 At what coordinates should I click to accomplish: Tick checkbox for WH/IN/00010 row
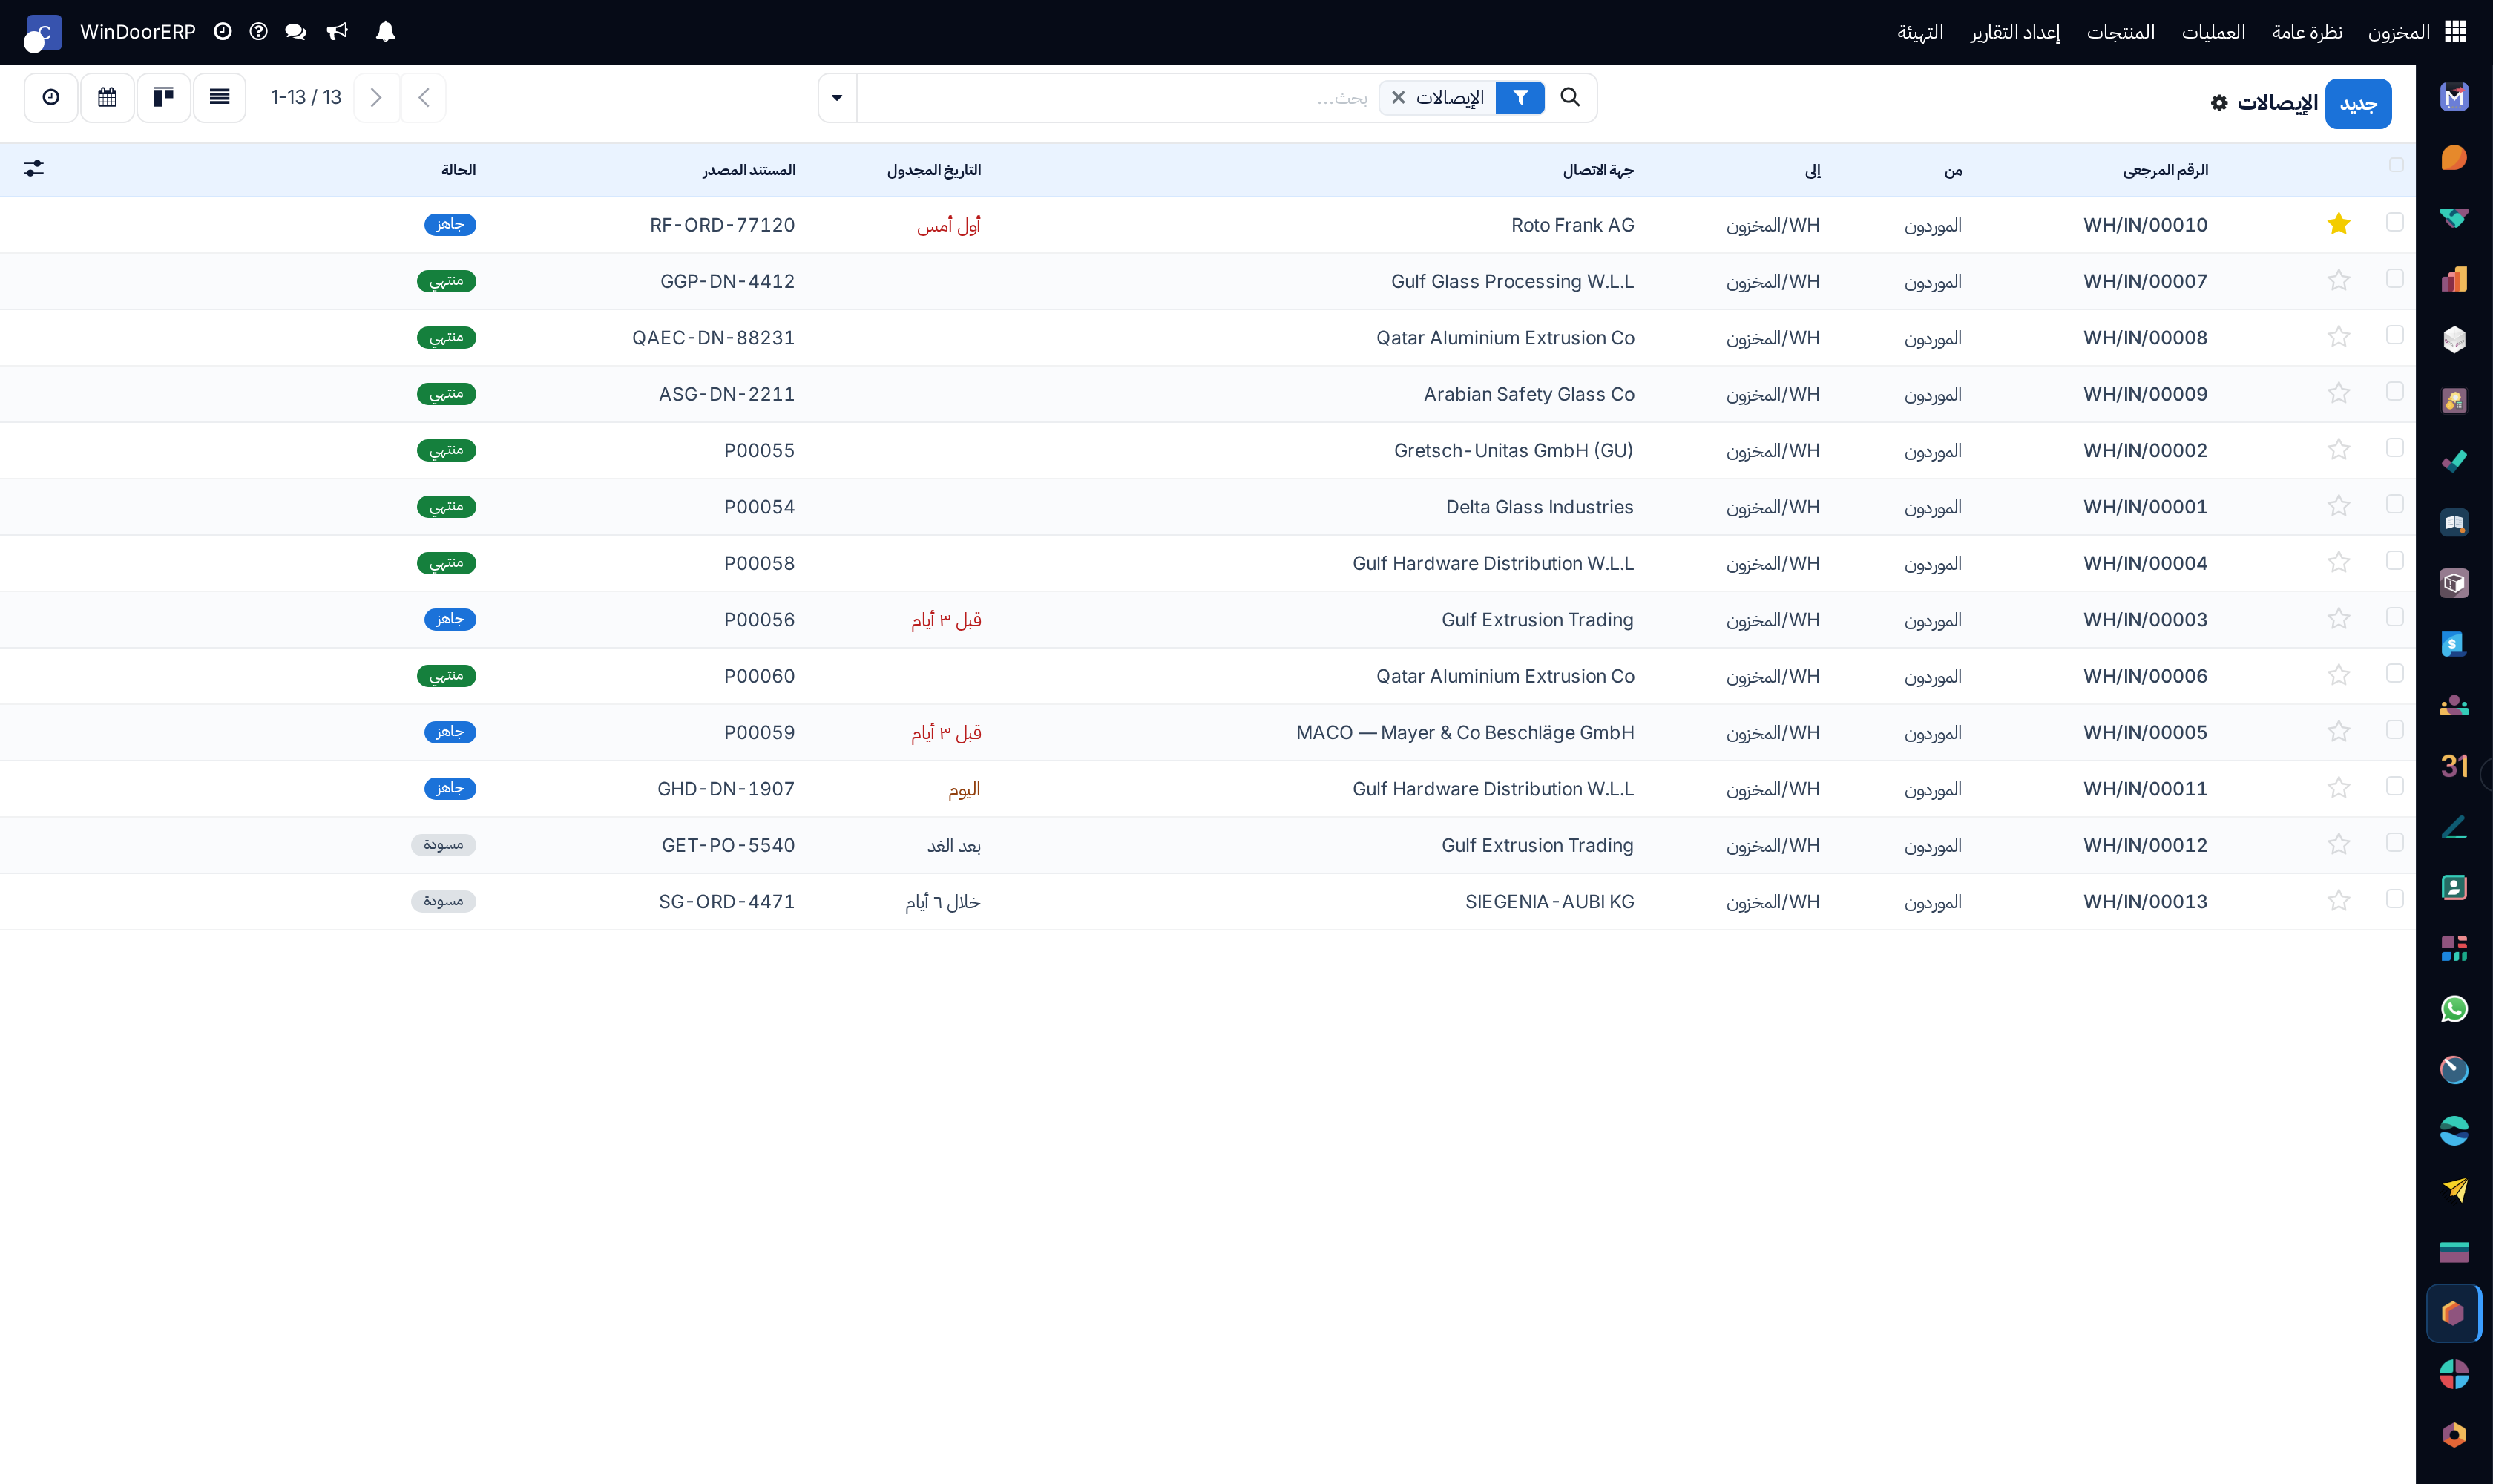2394,222
